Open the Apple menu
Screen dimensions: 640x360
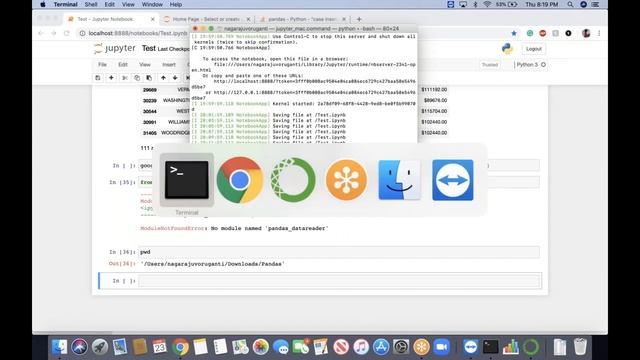point(42,4)
